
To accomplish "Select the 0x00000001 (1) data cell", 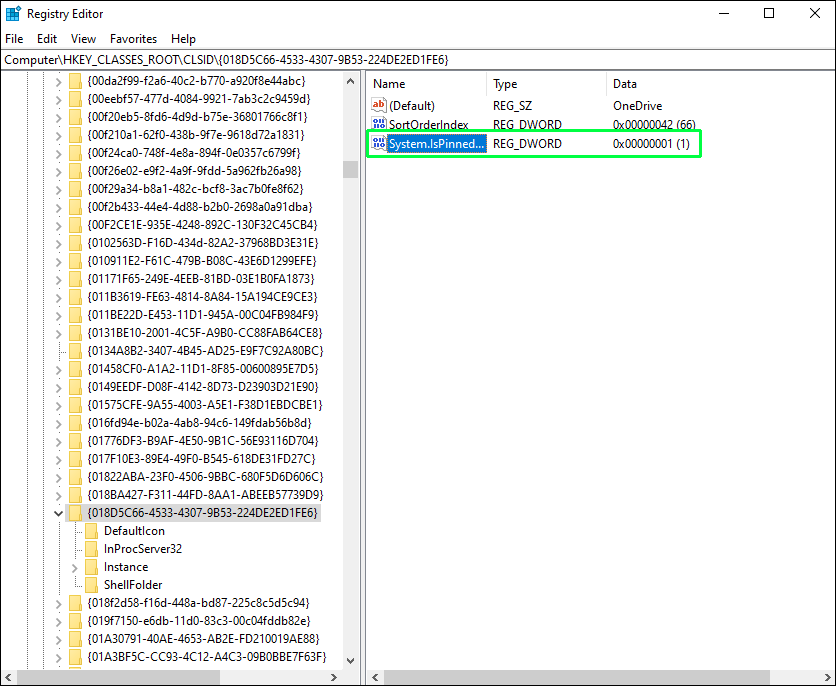I will click(x=651, y=143).
